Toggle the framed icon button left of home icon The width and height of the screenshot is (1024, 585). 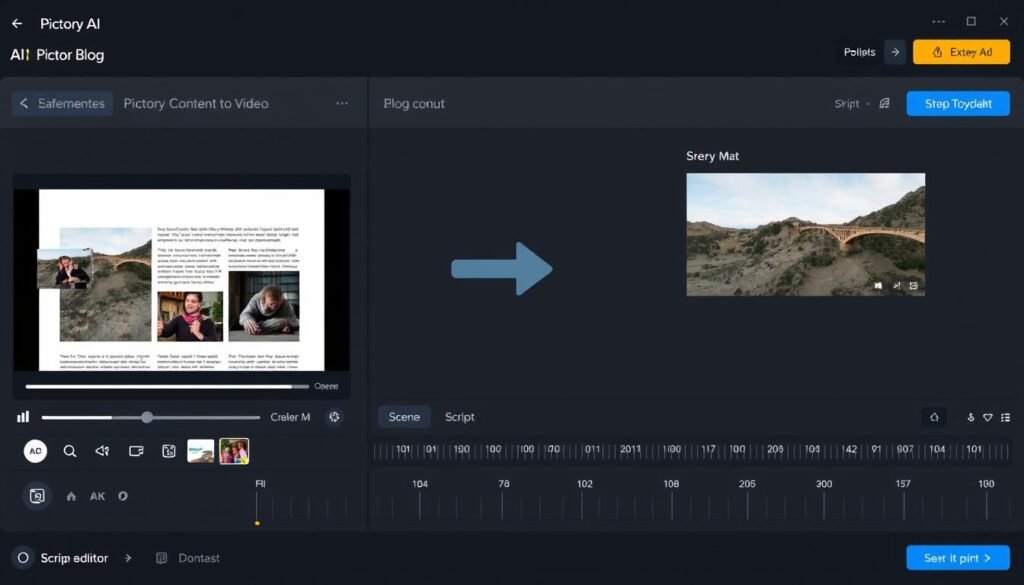tap(36, 495)
